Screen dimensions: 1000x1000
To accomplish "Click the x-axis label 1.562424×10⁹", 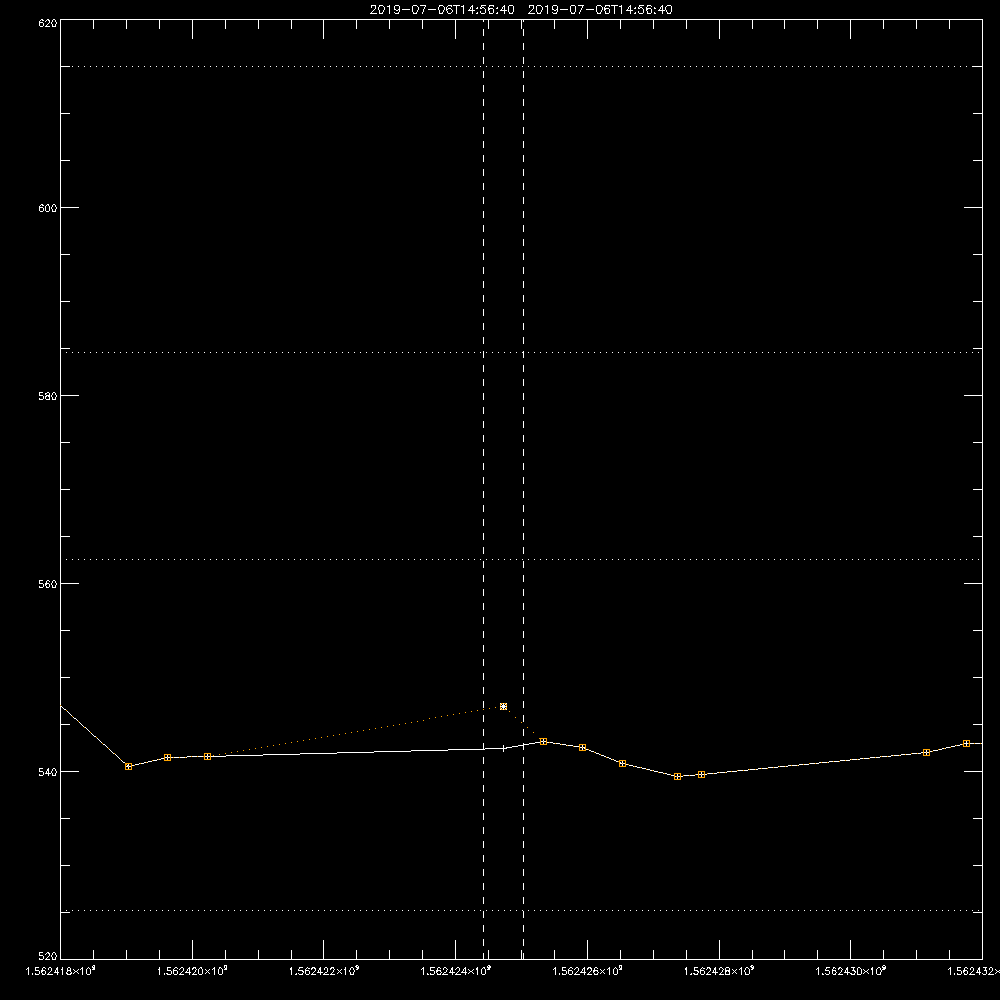I will [456, 971].
